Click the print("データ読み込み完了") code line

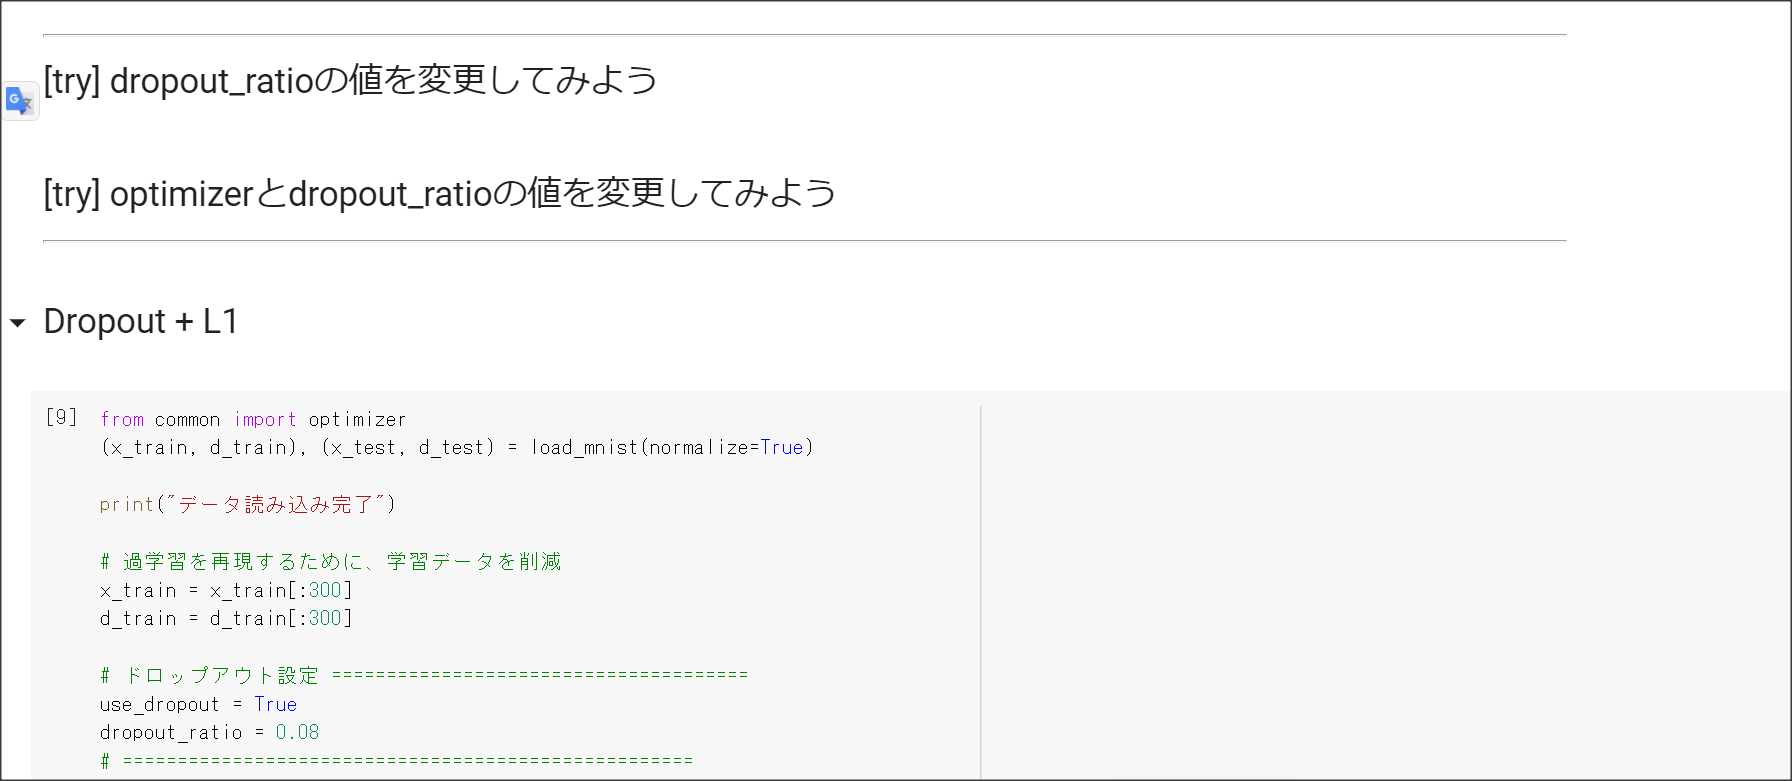(x=248, y=504)
